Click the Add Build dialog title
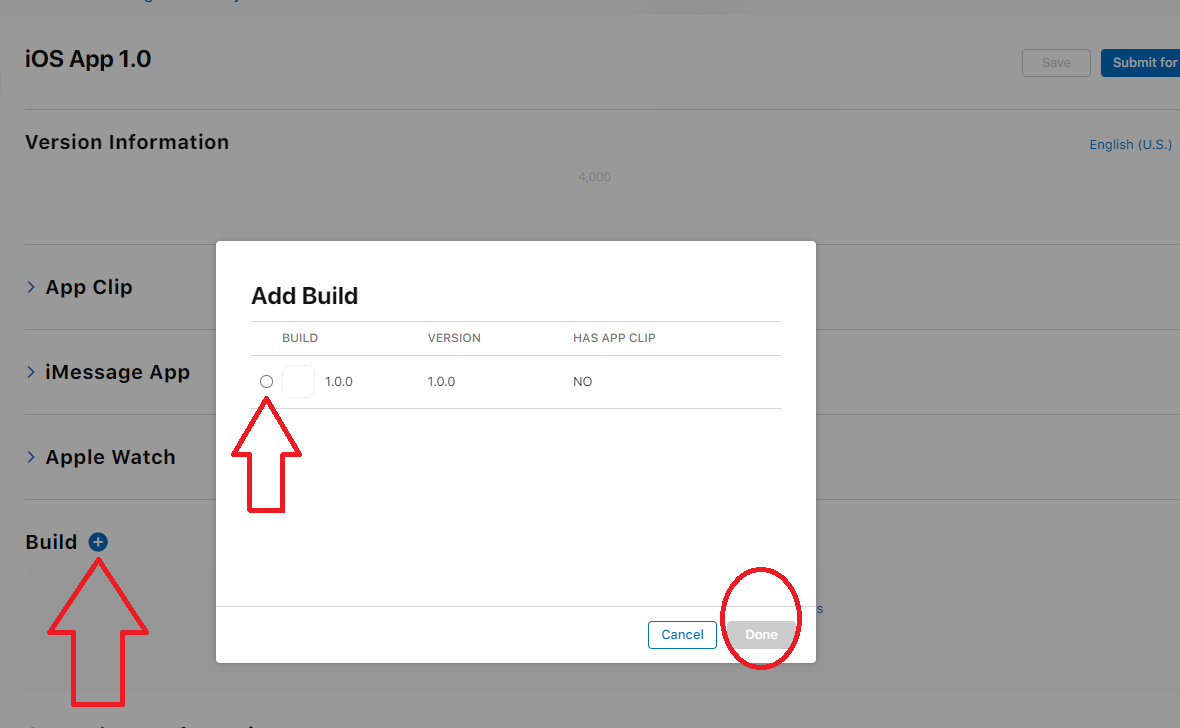1180x728 pixels. pos(304,296)
